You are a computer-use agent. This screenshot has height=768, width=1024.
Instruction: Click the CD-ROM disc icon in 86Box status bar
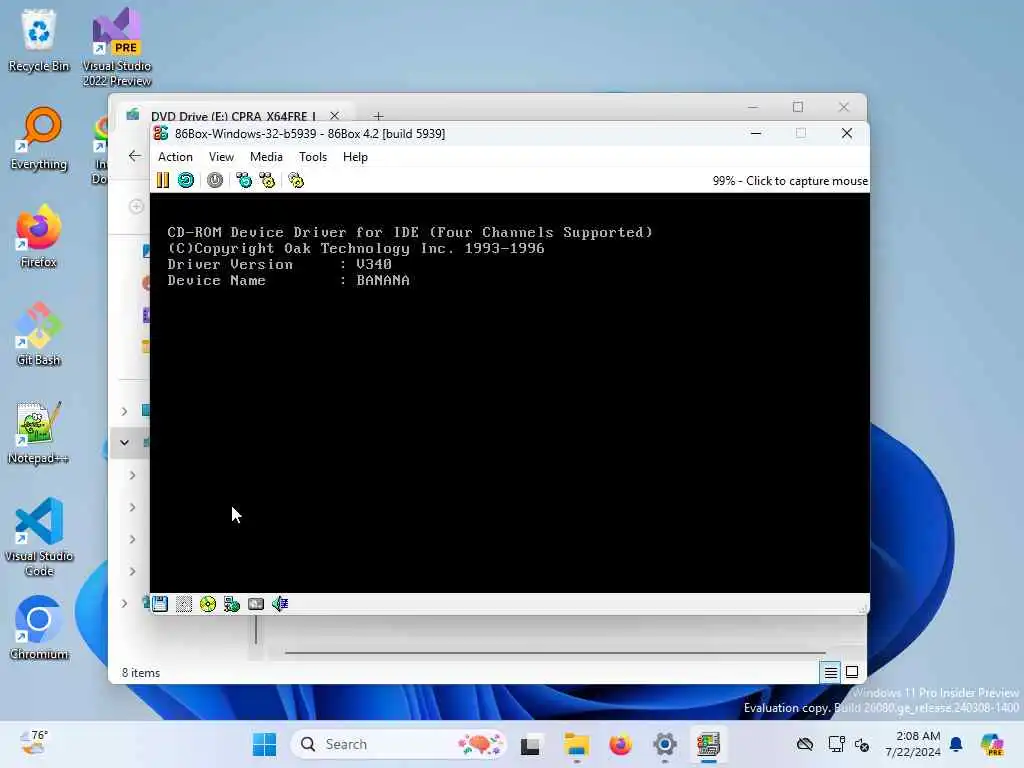click(x=208, y=604)
